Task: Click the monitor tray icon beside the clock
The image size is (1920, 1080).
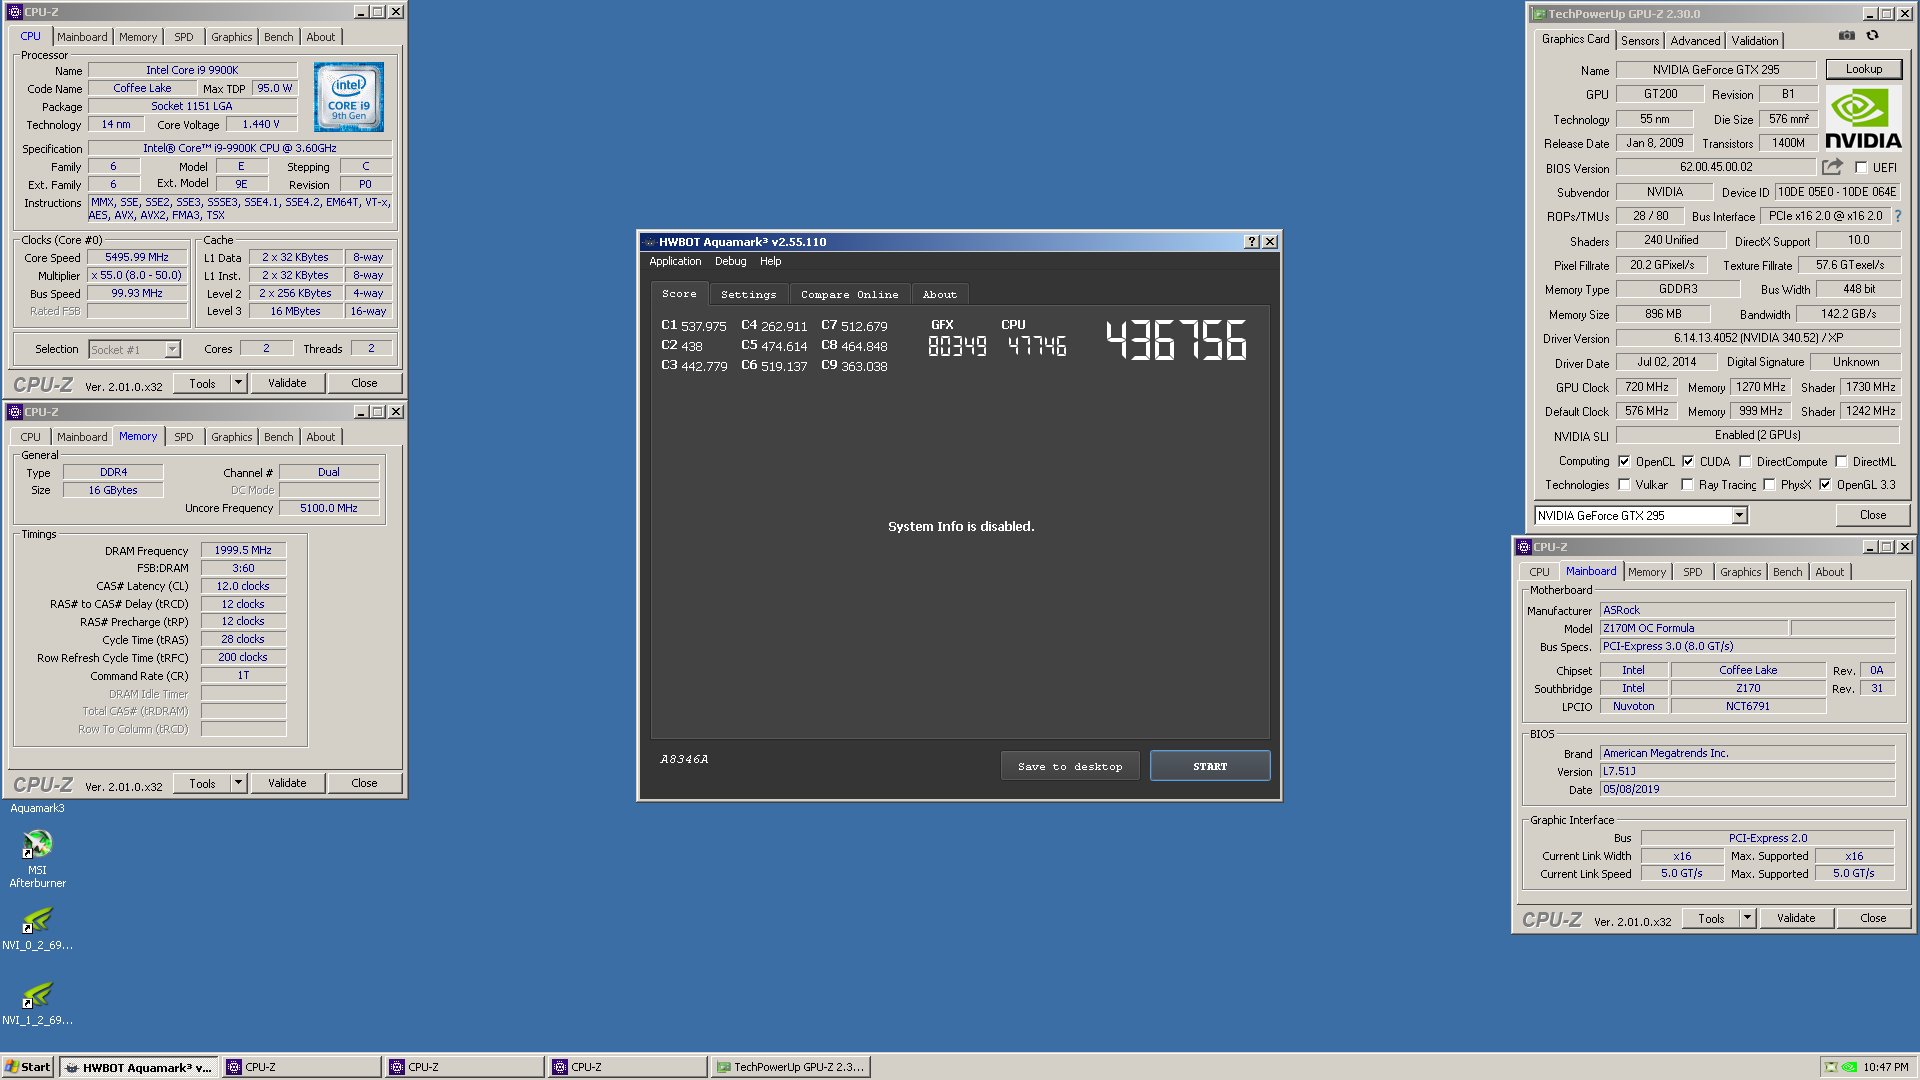Action: [x=1831, y=1067]
